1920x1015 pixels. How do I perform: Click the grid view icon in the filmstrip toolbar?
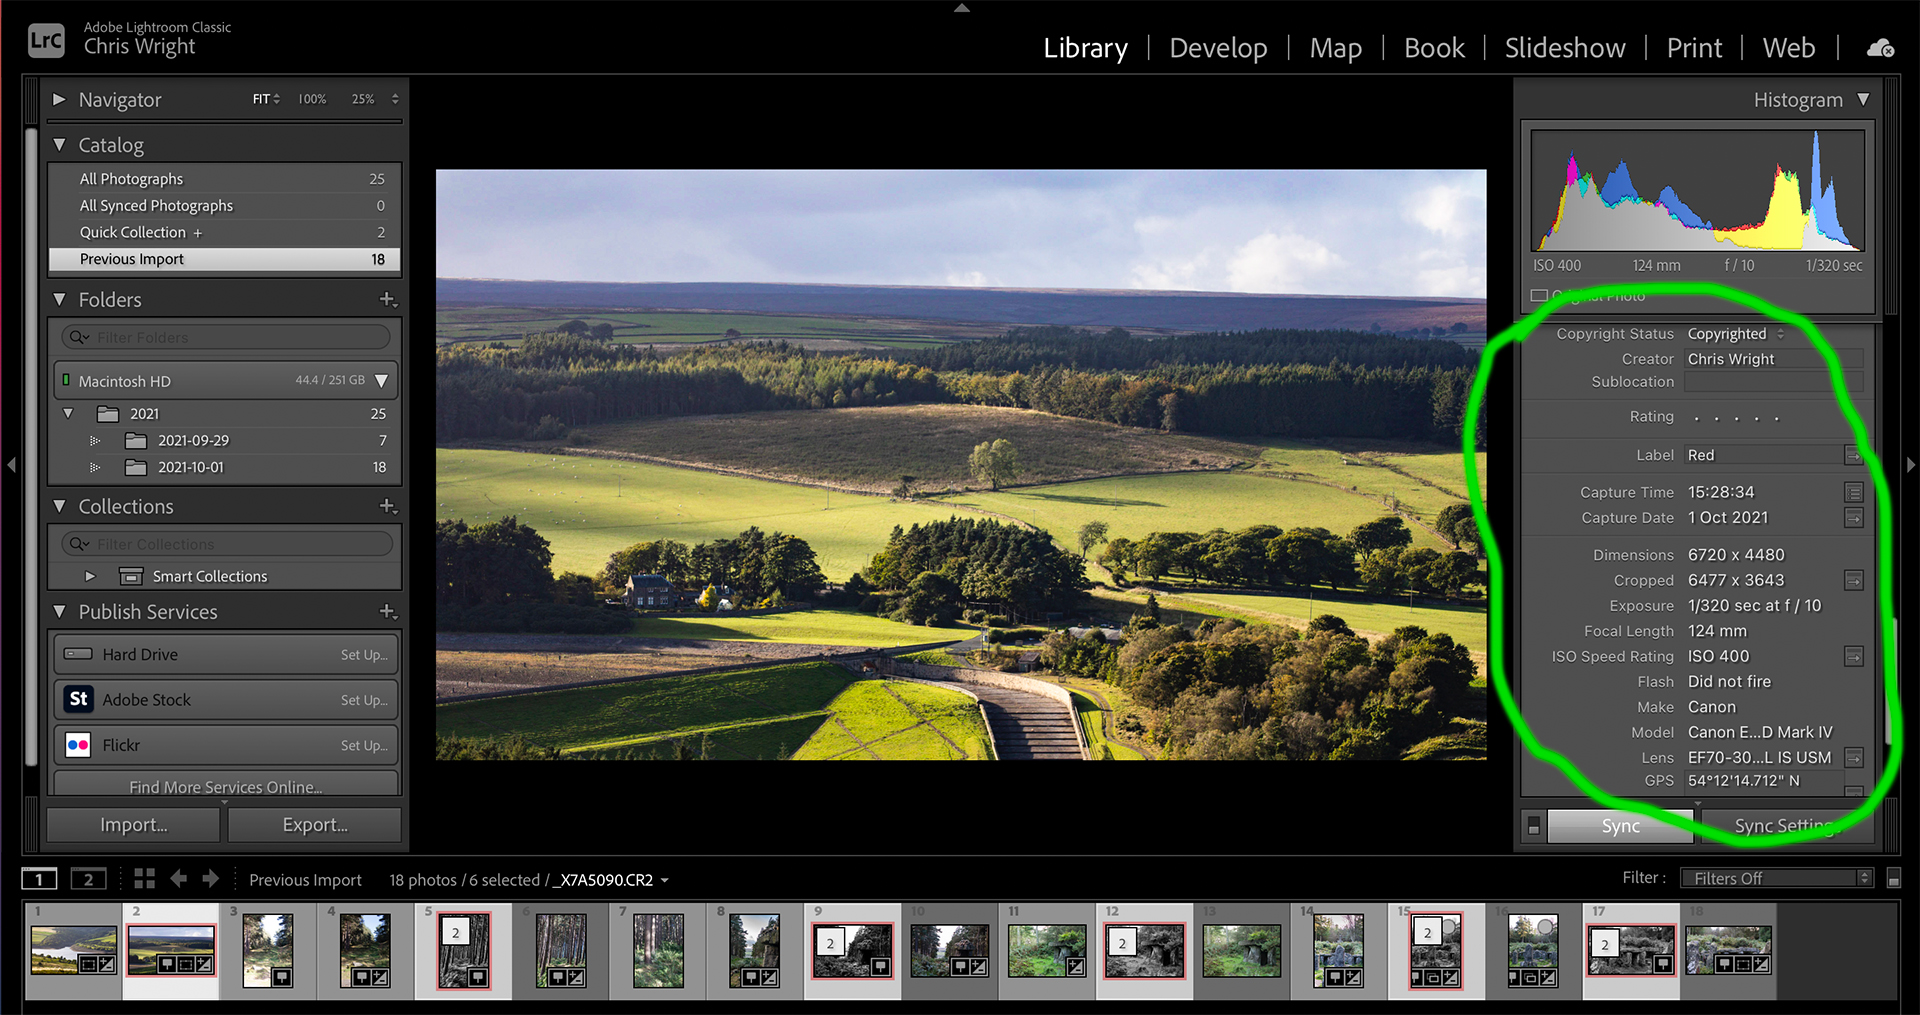pyautogui.click(x=144, y=879)
